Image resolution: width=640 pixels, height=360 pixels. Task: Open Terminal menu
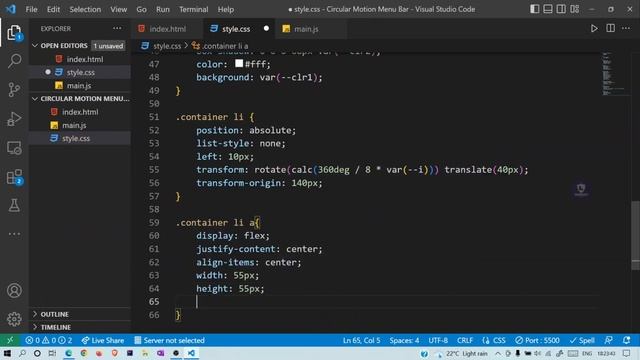pos(193,9)
